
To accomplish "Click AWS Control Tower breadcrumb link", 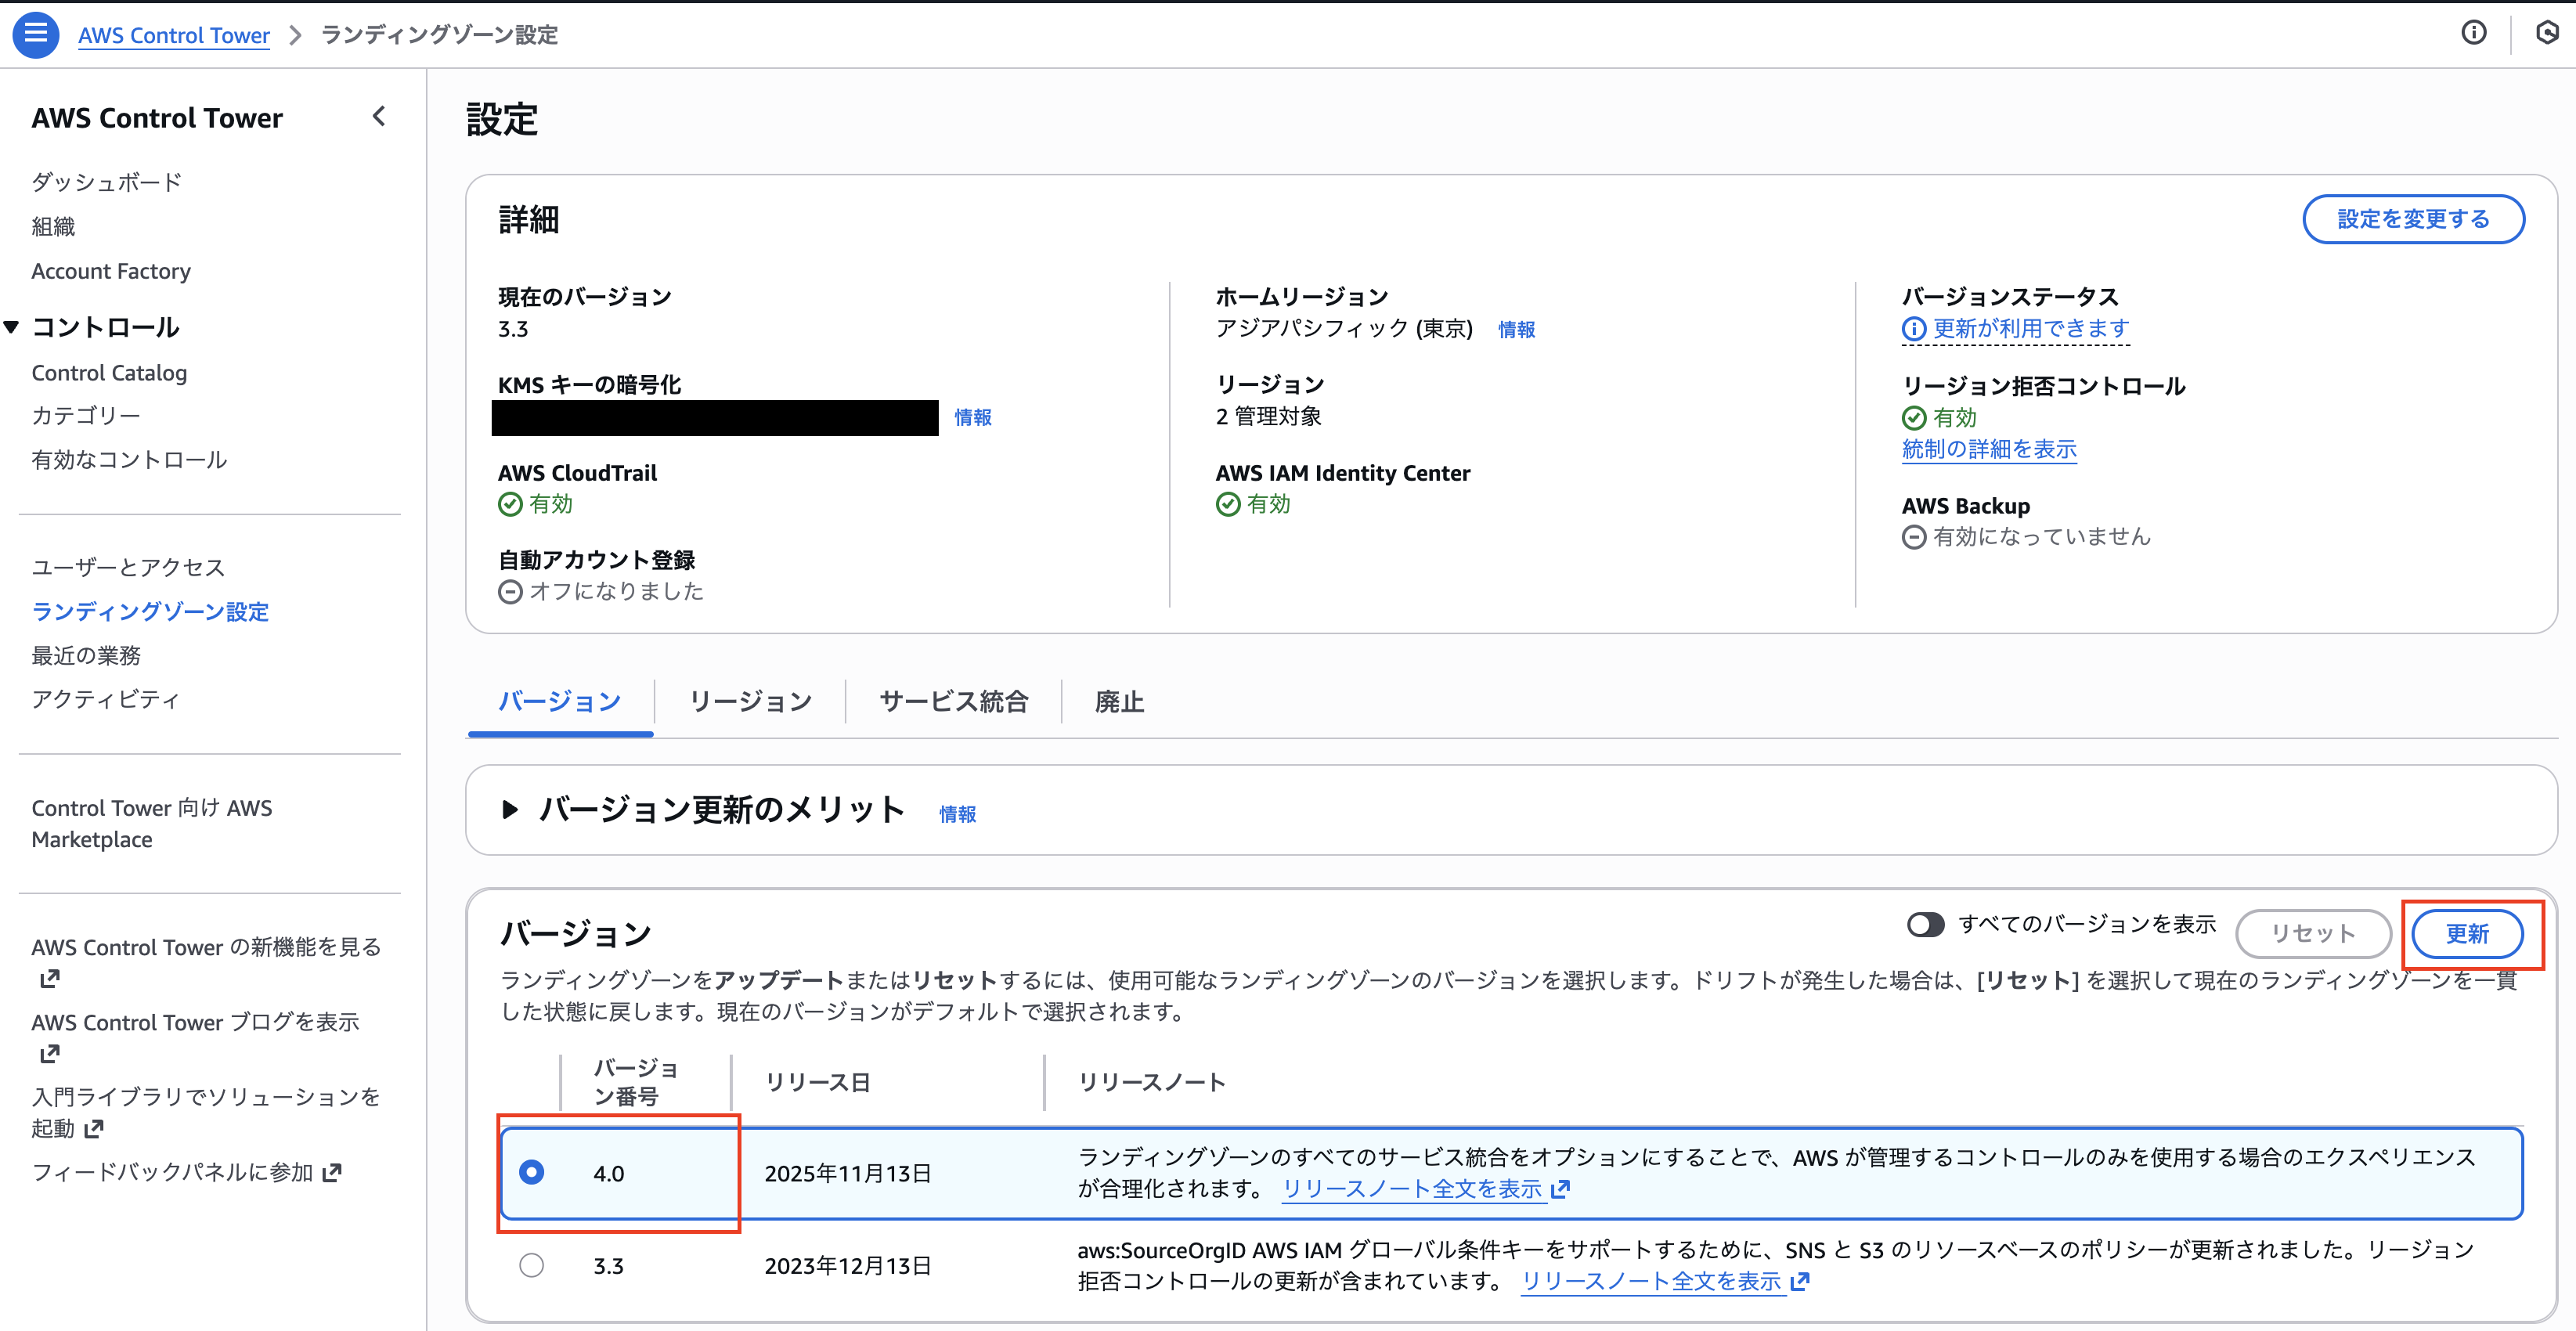I will click(x=174, y=35).
